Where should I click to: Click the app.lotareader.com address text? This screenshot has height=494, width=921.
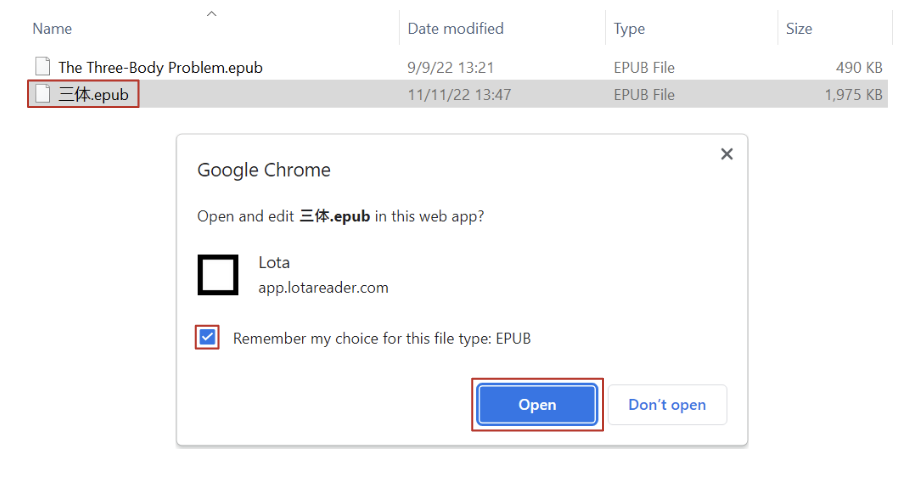323,288
